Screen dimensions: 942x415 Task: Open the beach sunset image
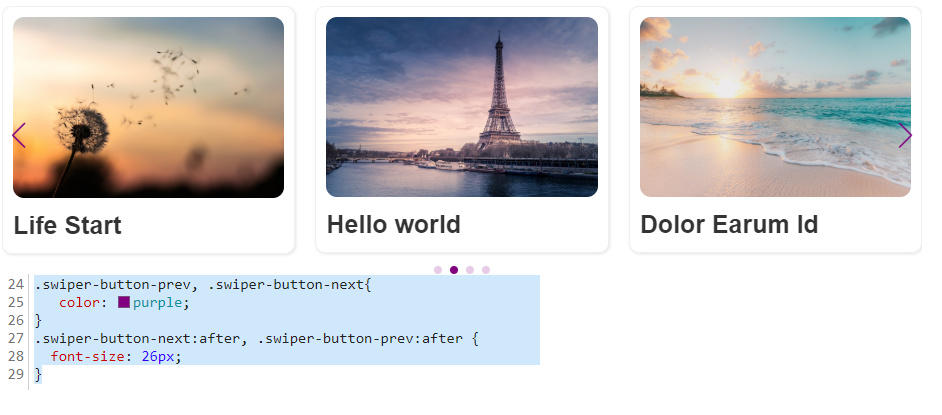(x=775, y=107)
